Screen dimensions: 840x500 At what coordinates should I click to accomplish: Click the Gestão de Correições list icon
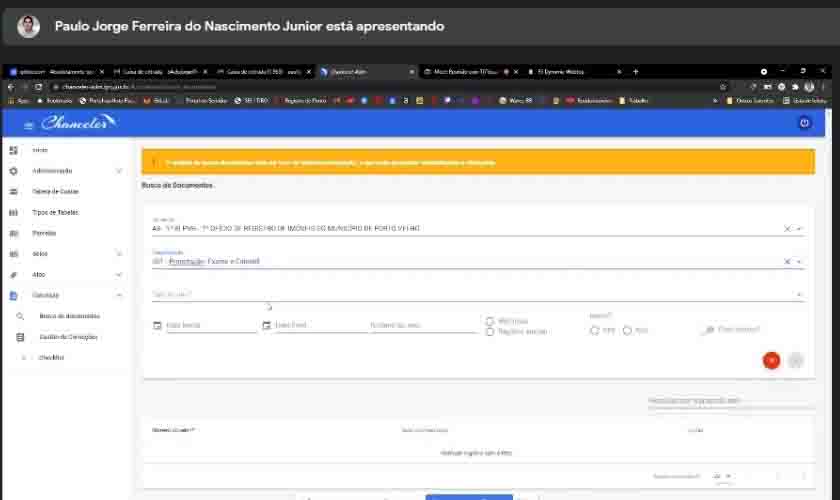[x=20, y=337]
